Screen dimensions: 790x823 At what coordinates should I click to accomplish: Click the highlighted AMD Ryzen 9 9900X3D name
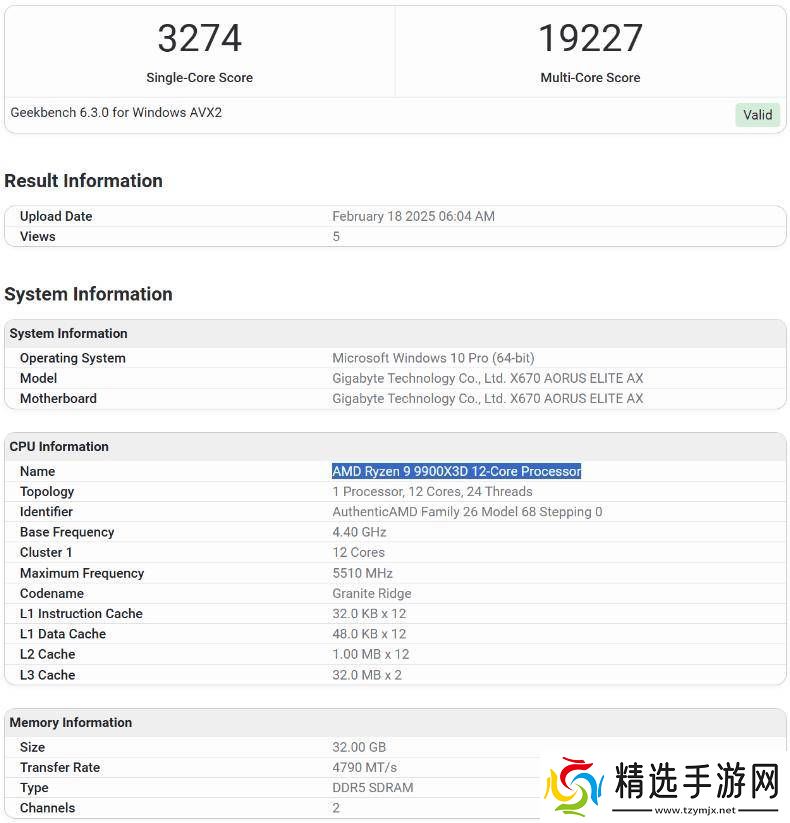pos(456,471)
